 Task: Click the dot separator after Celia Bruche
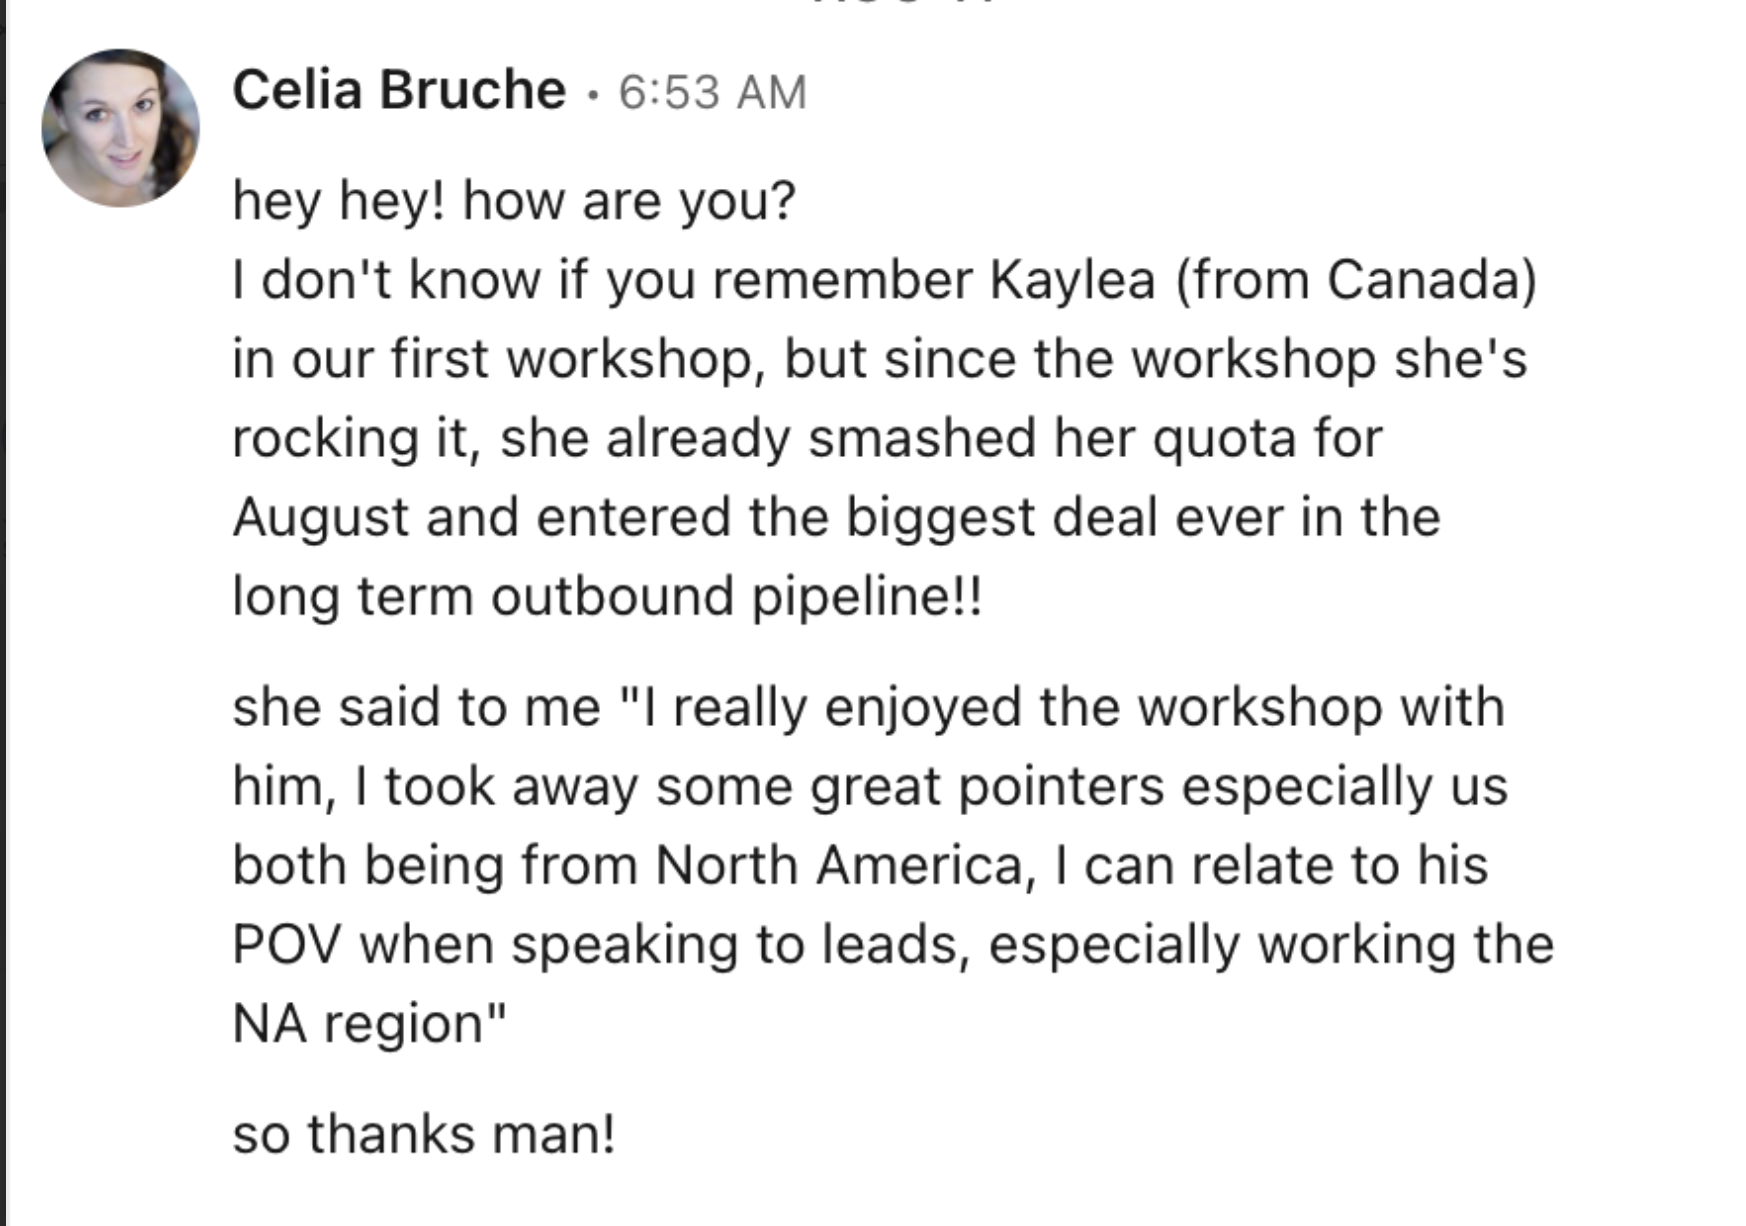593,94
